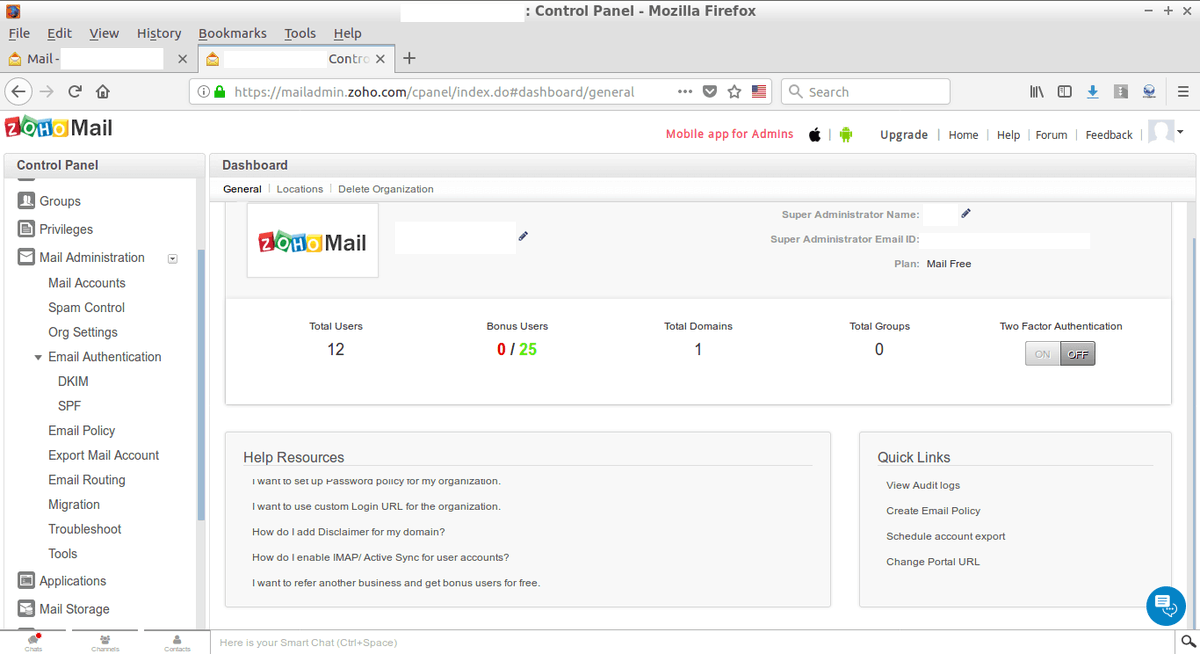
Task: Open the Firefox File menu
Action: click(x=19, y=33)
